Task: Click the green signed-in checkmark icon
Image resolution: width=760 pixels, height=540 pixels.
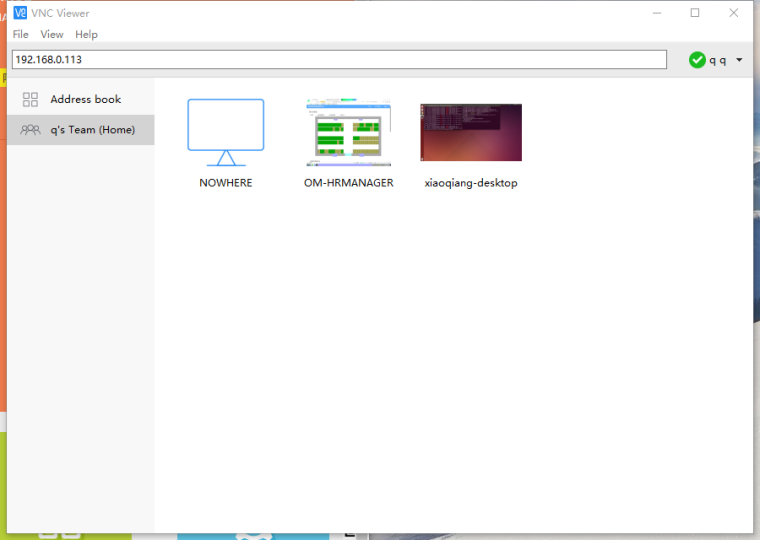Action: [697, 60]
